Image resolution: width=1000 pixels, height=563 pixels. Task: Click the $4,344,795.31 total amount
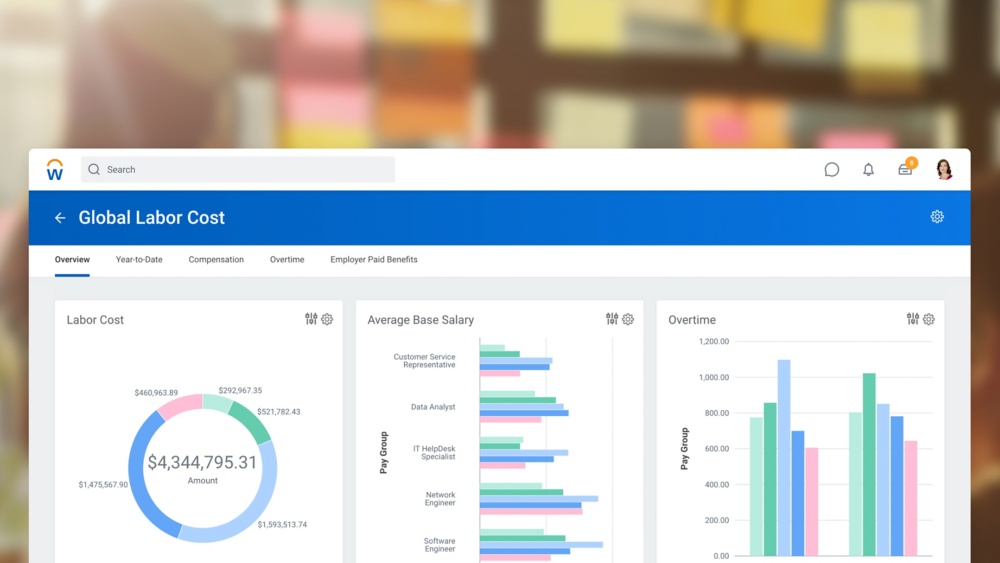click(x=202, y=463)
